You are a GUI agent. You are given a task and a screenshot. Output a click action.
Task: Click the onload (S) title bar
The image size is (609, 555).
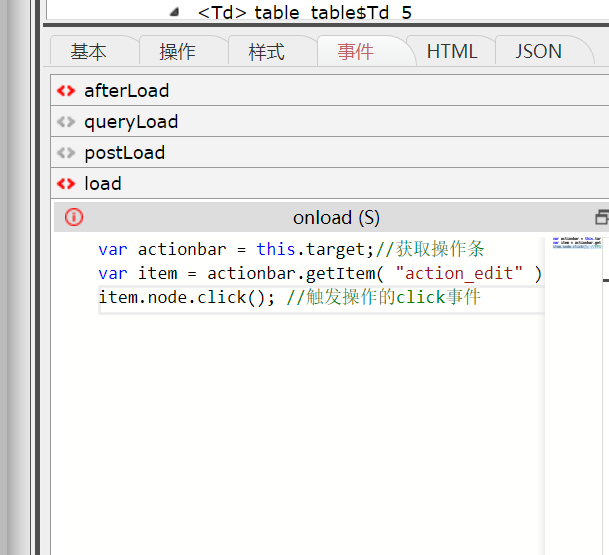[x=336, y=217]
